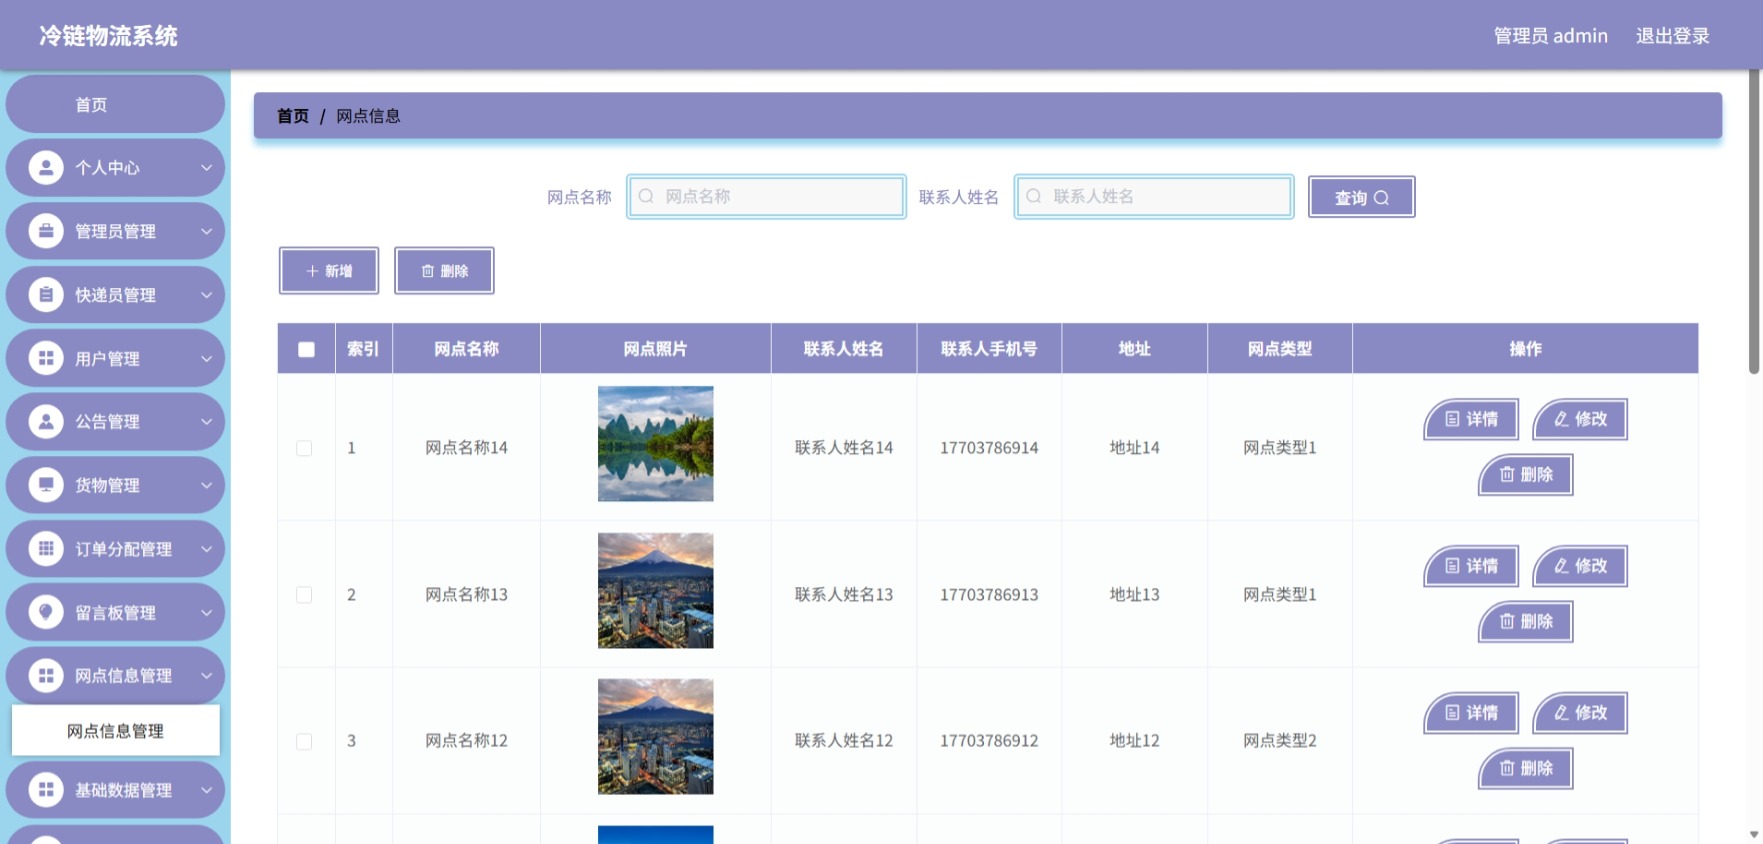Expand 留言板管理 menu chevron
The width and height of the screenshot is (1763, 844).
(x=206, y=612)
